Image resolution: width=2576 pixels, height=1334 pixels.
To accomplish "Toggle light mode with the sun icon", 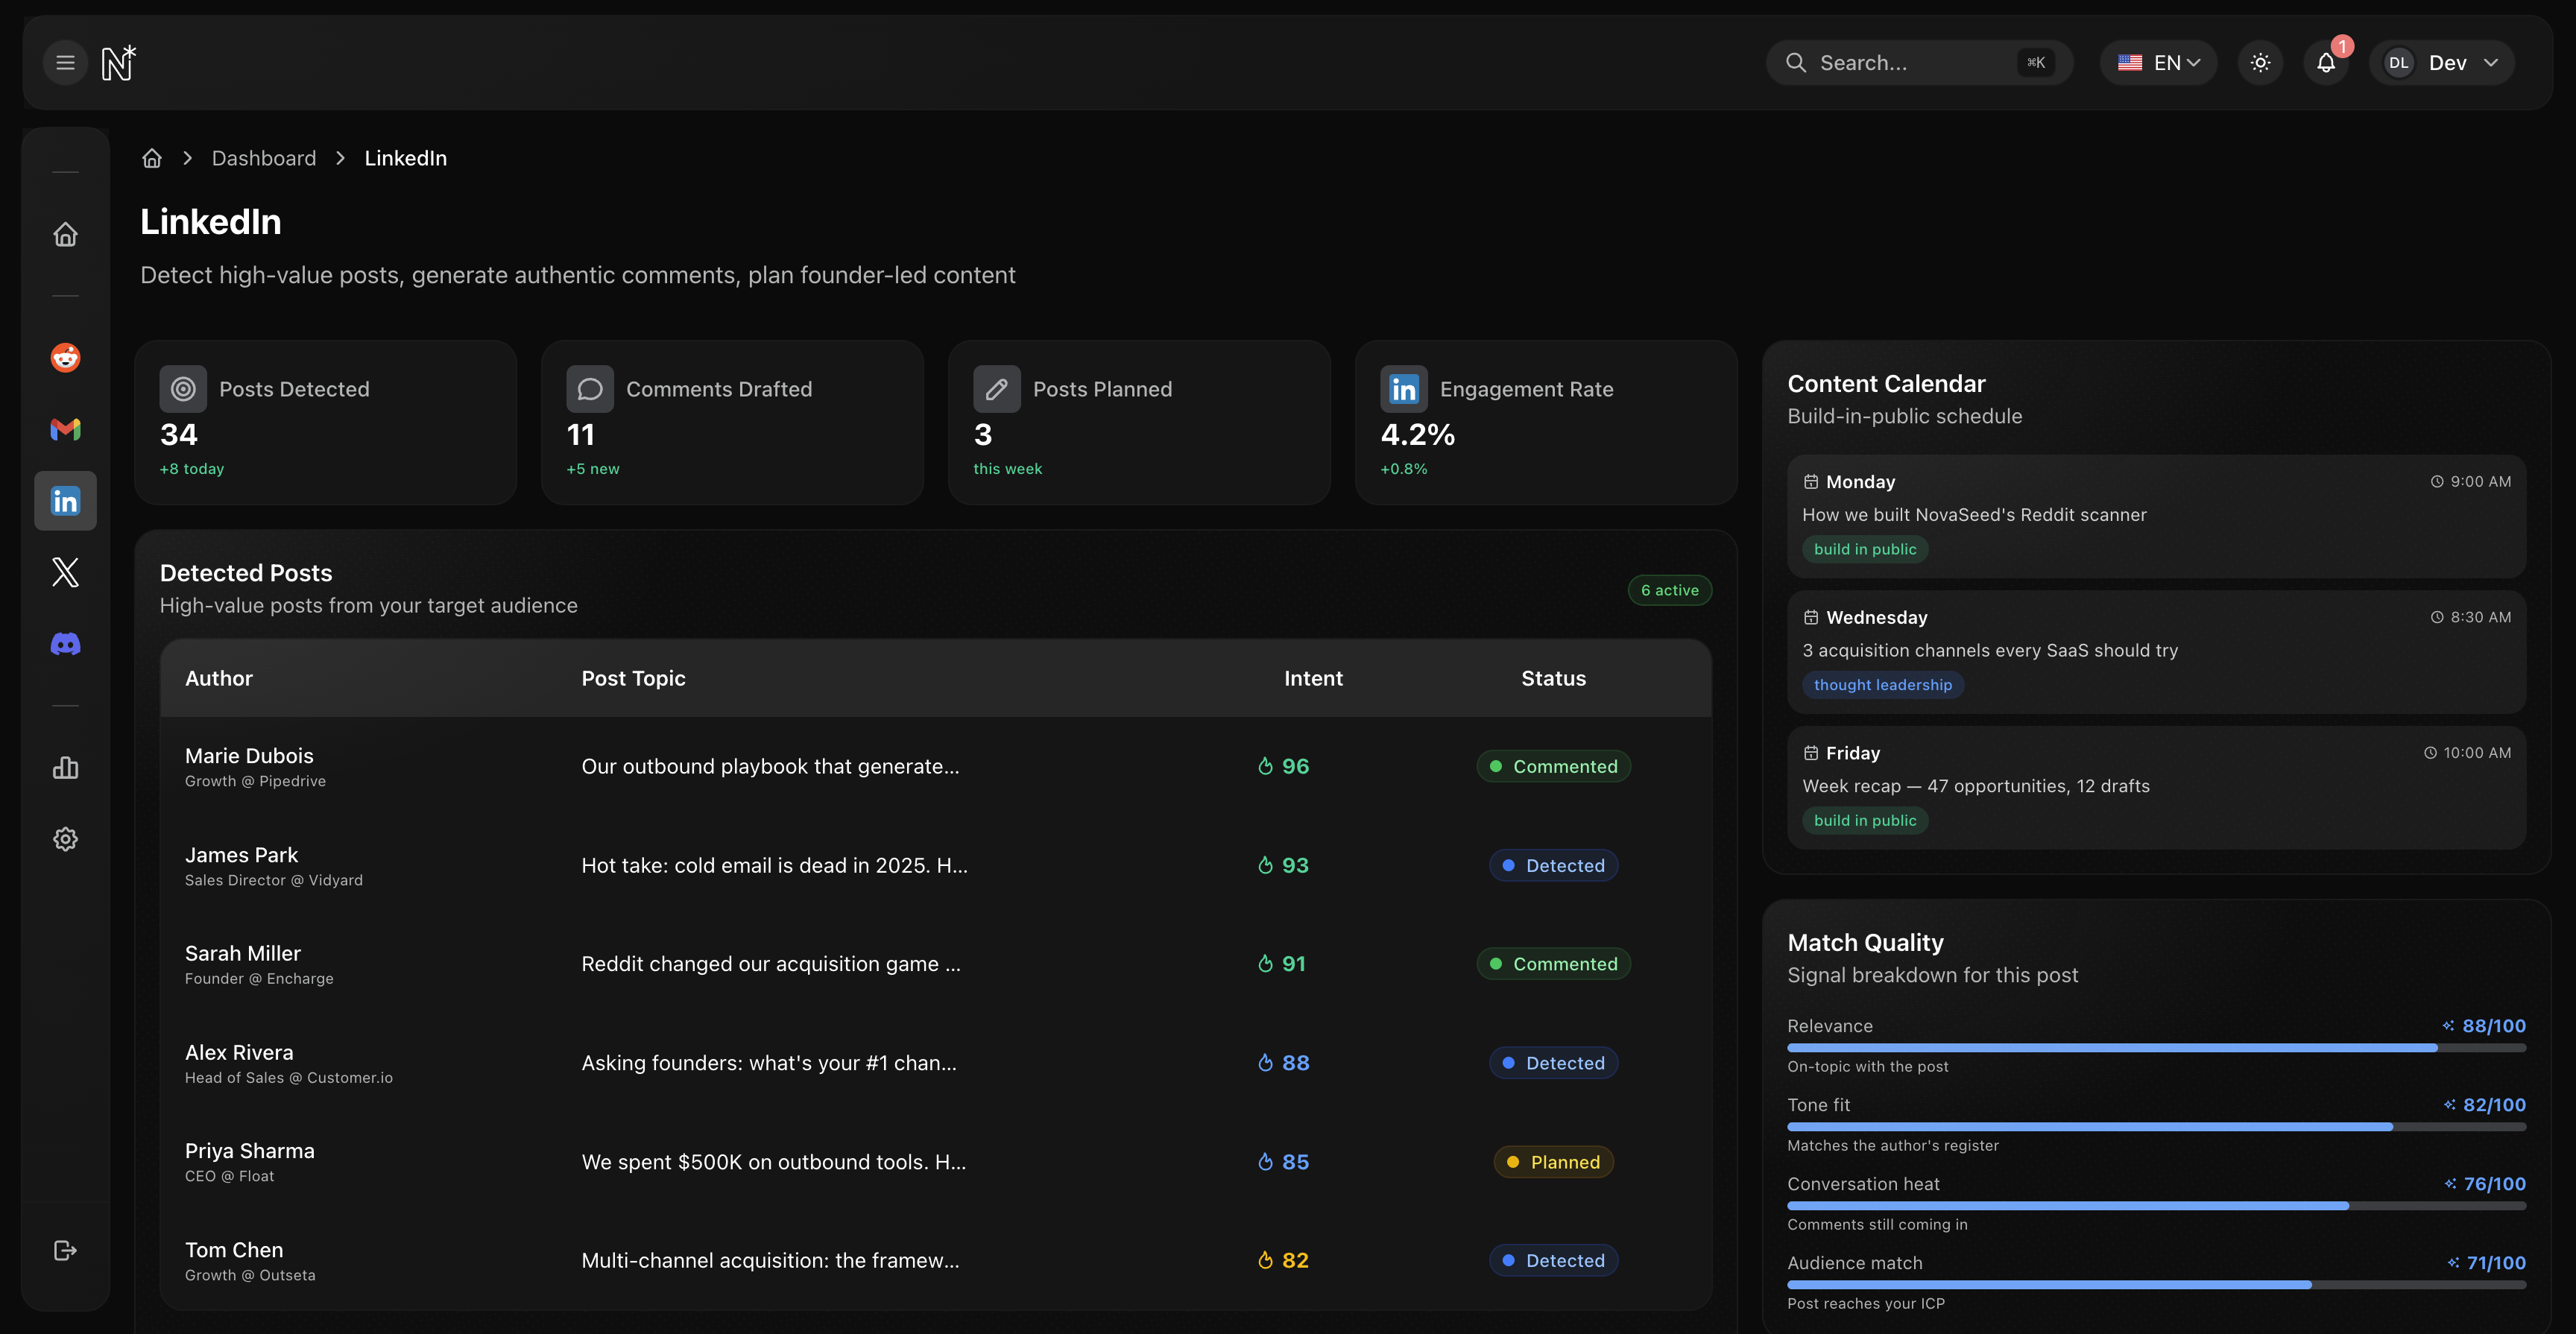I will [x=2260, y=62].
